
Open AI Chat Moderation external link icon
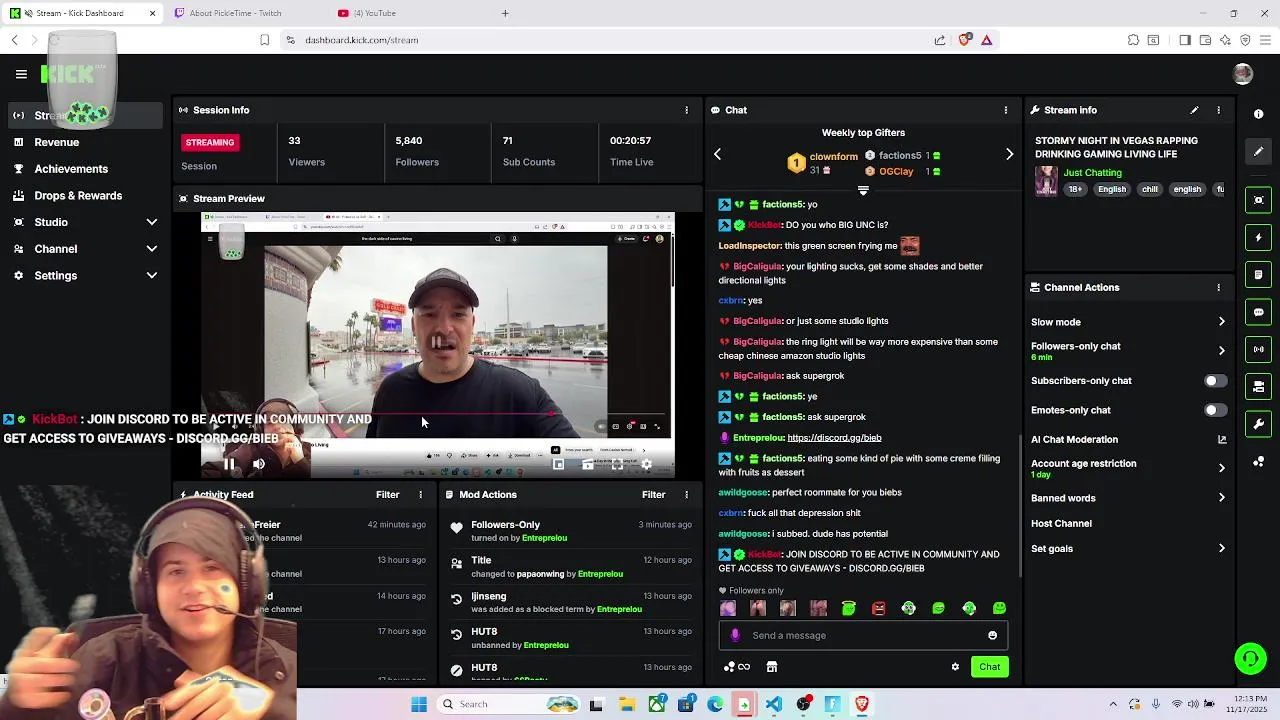click(1221, 439)
